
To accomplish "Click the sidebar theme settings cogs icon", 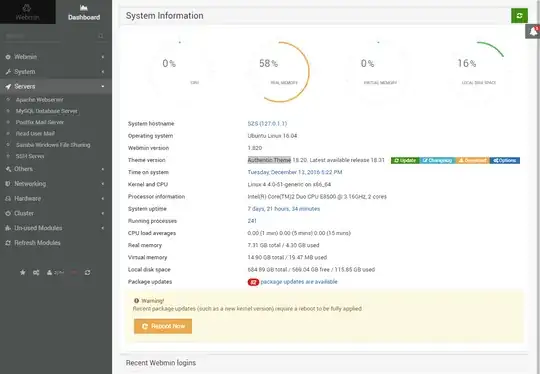I will pyautogui.click(x=36, y=272).
